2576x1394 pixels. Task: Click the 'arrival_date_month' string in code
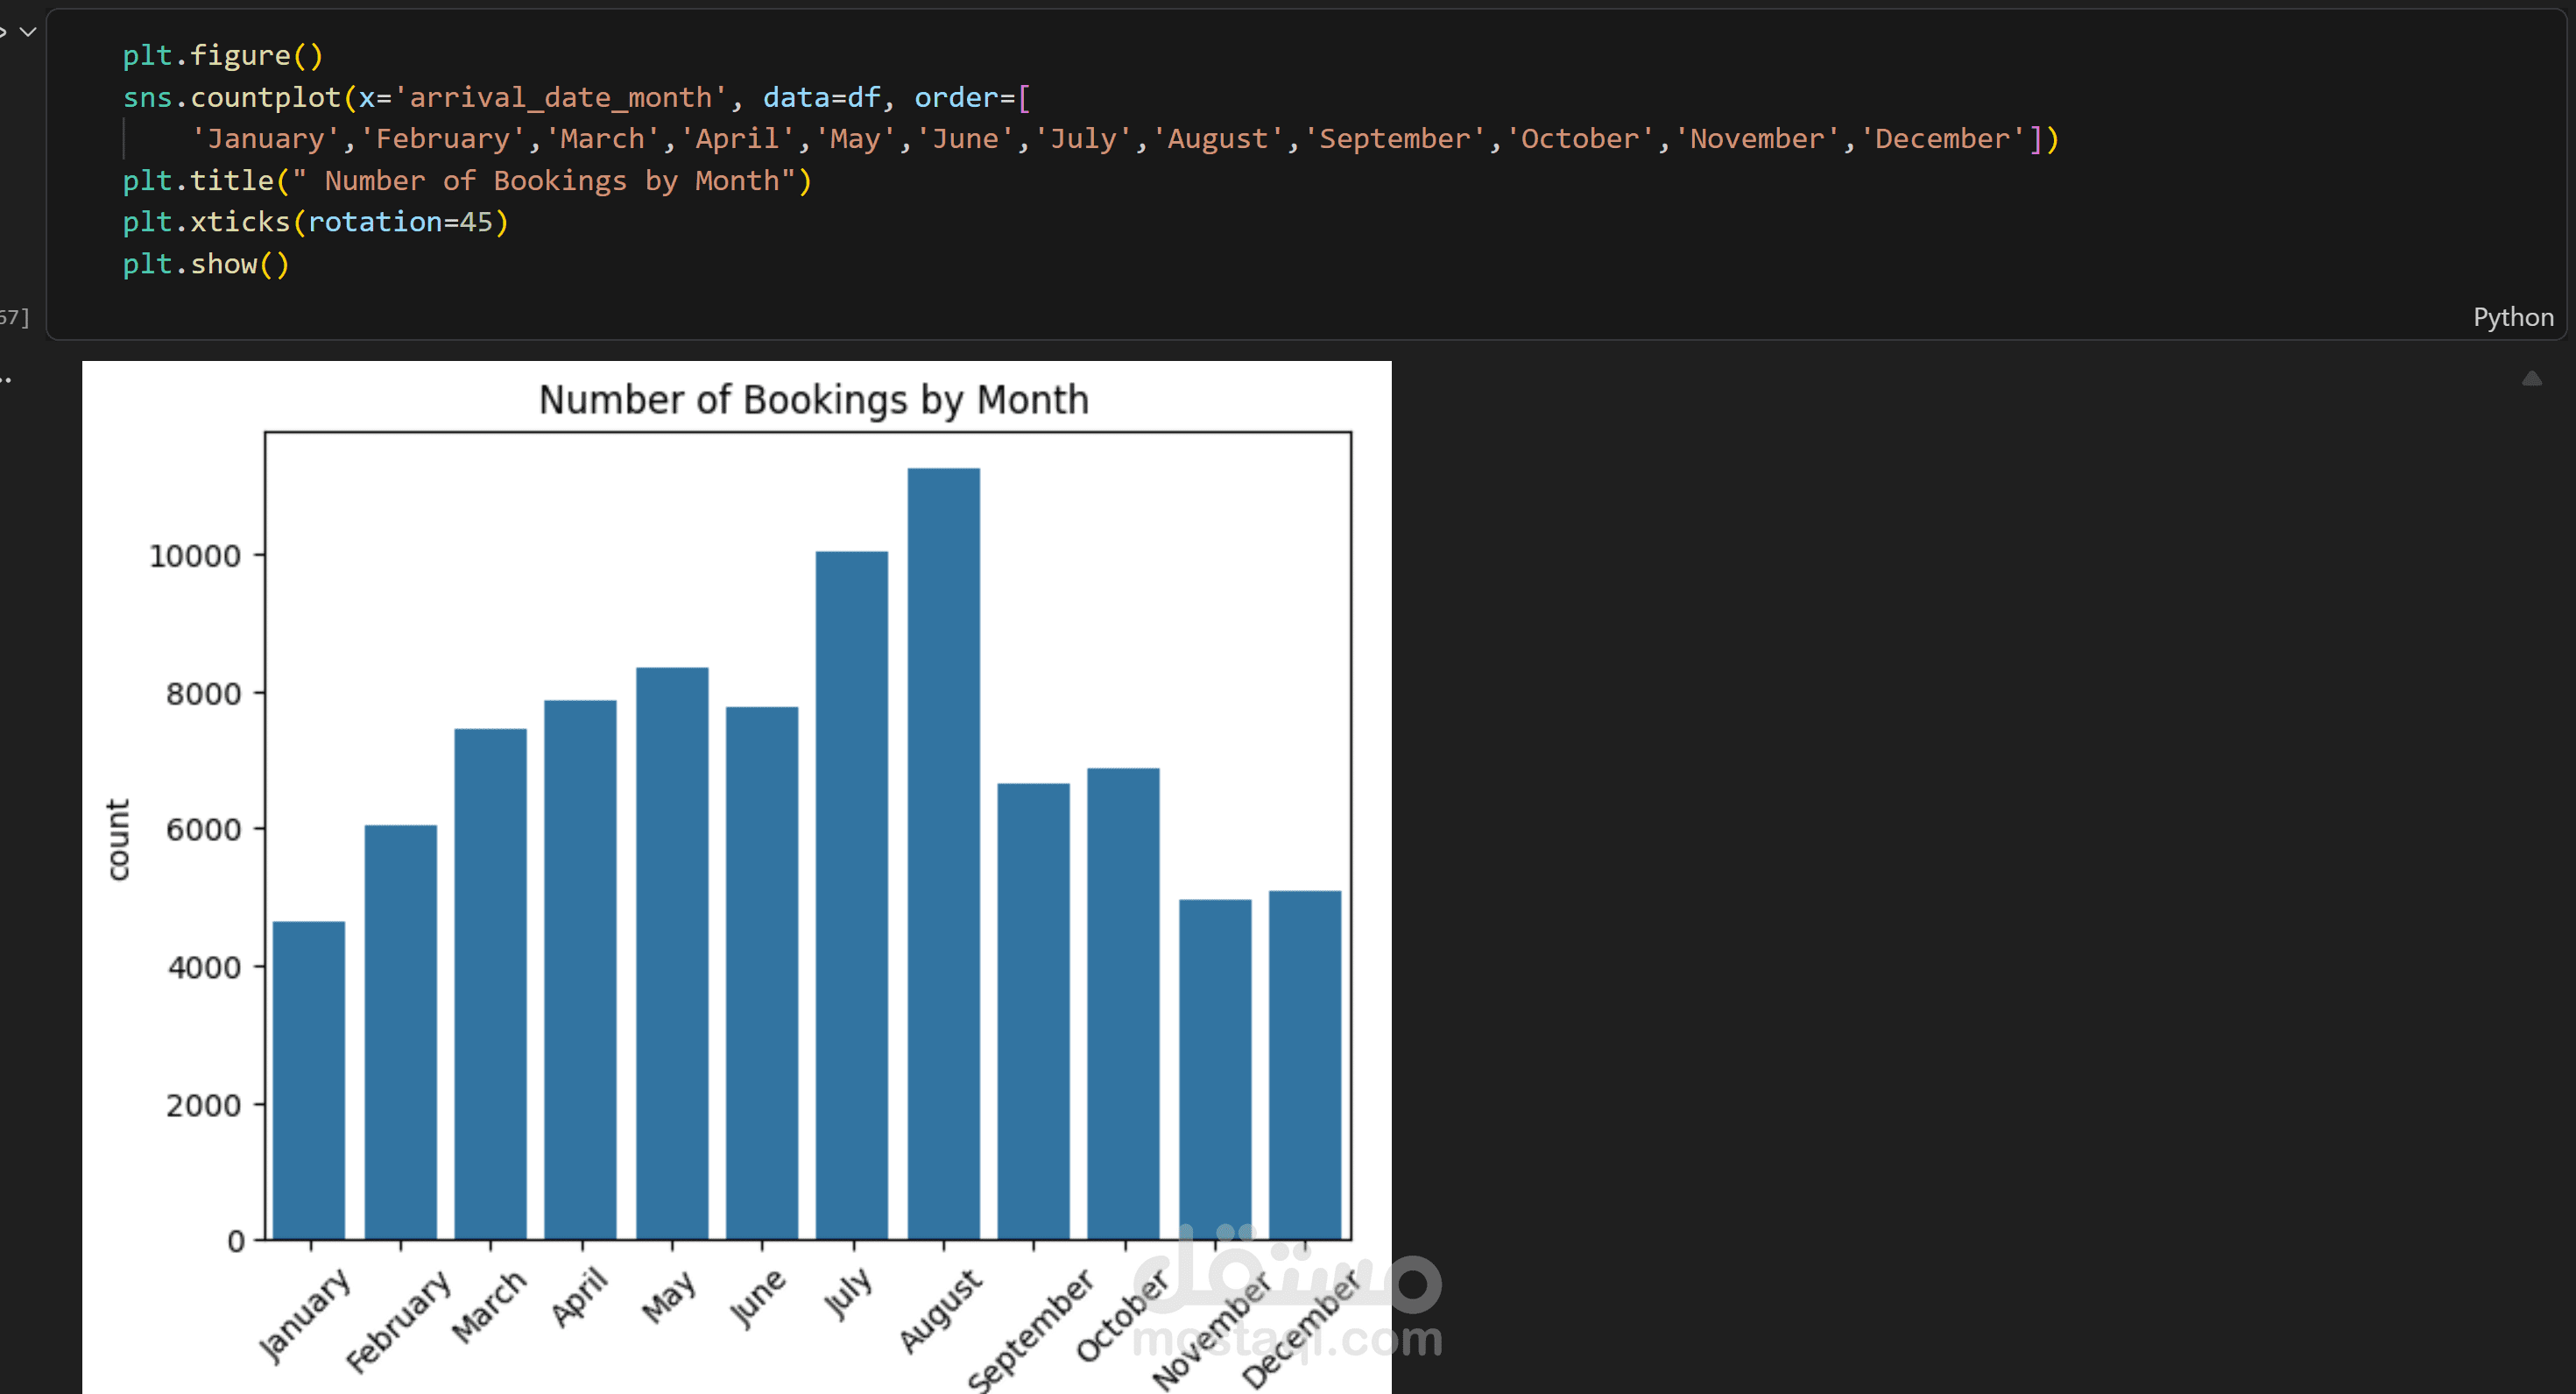[559, 97]
